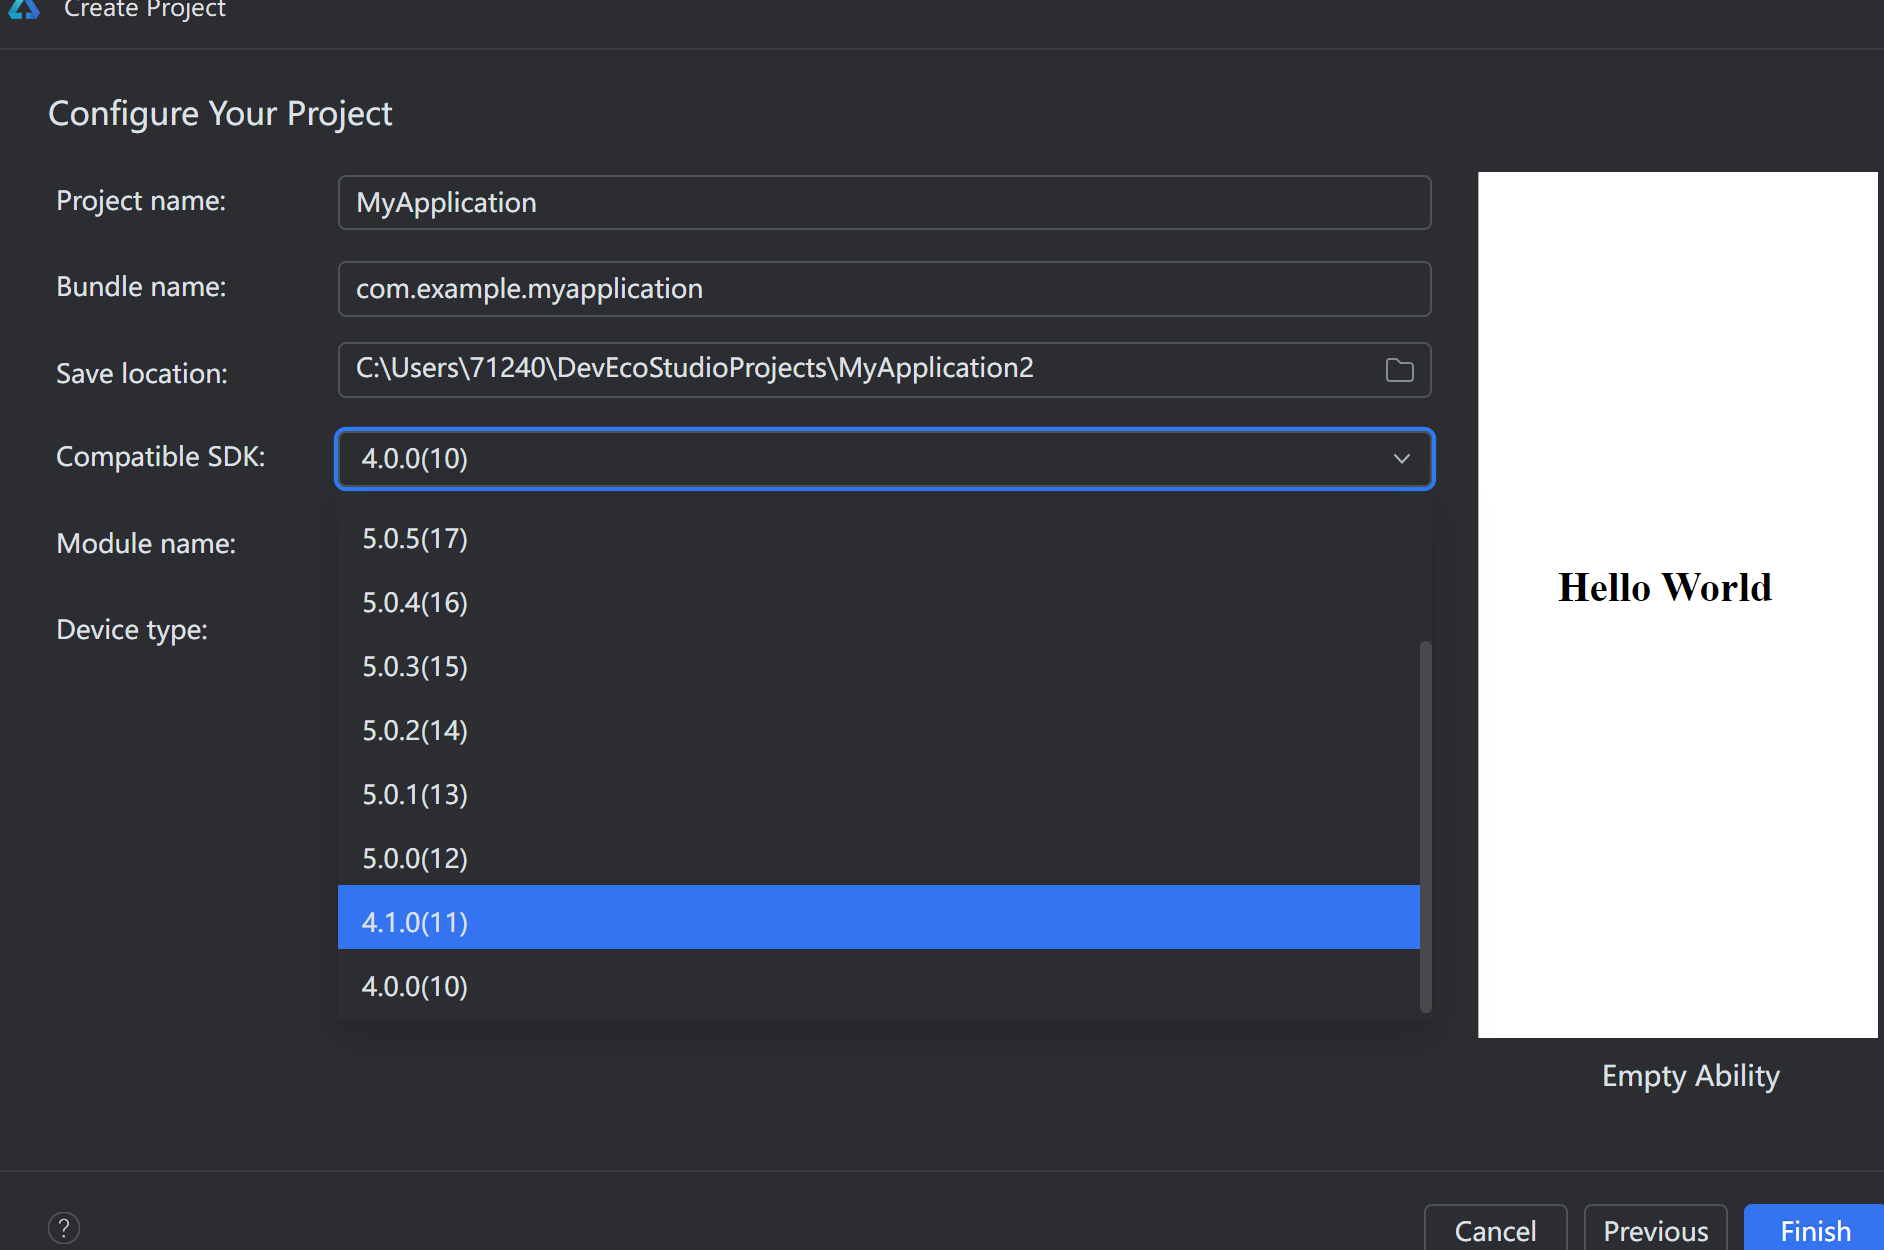Go back with the Previous button
This screenshot has width=1884, height=1250.
(1655, 1230)
